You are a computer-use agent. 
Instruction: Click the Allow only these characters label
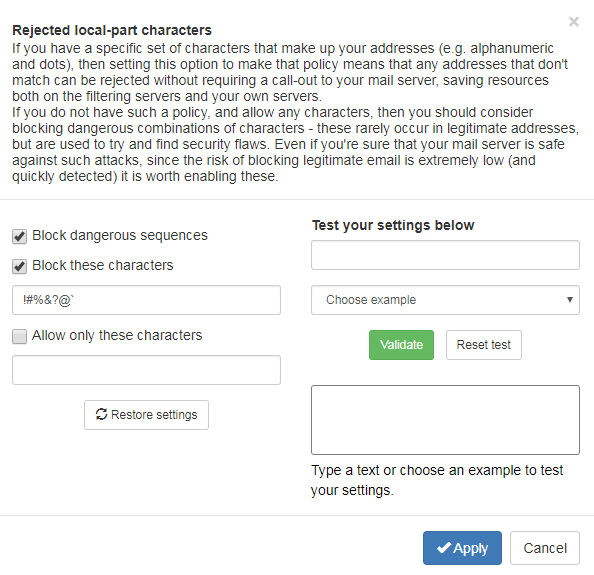pos(117,336)
